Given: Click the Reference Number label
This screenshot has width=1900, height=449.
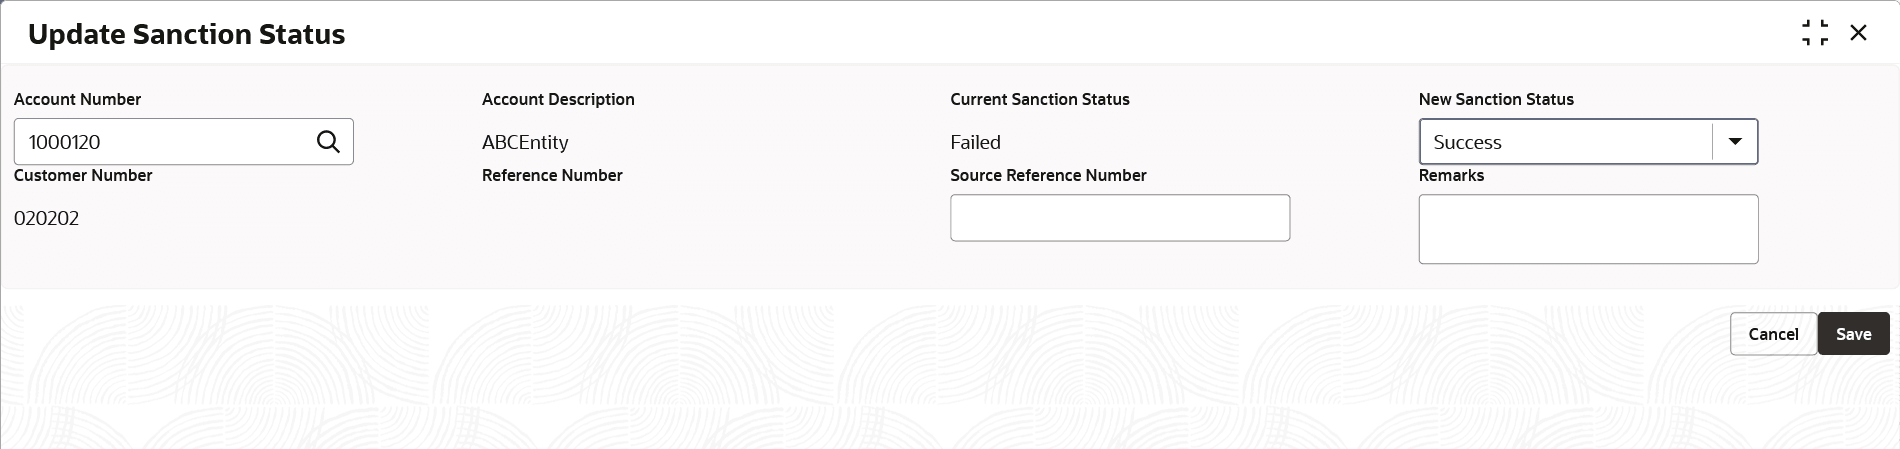Looking at the screenshot, I should [x=552, y=175].
